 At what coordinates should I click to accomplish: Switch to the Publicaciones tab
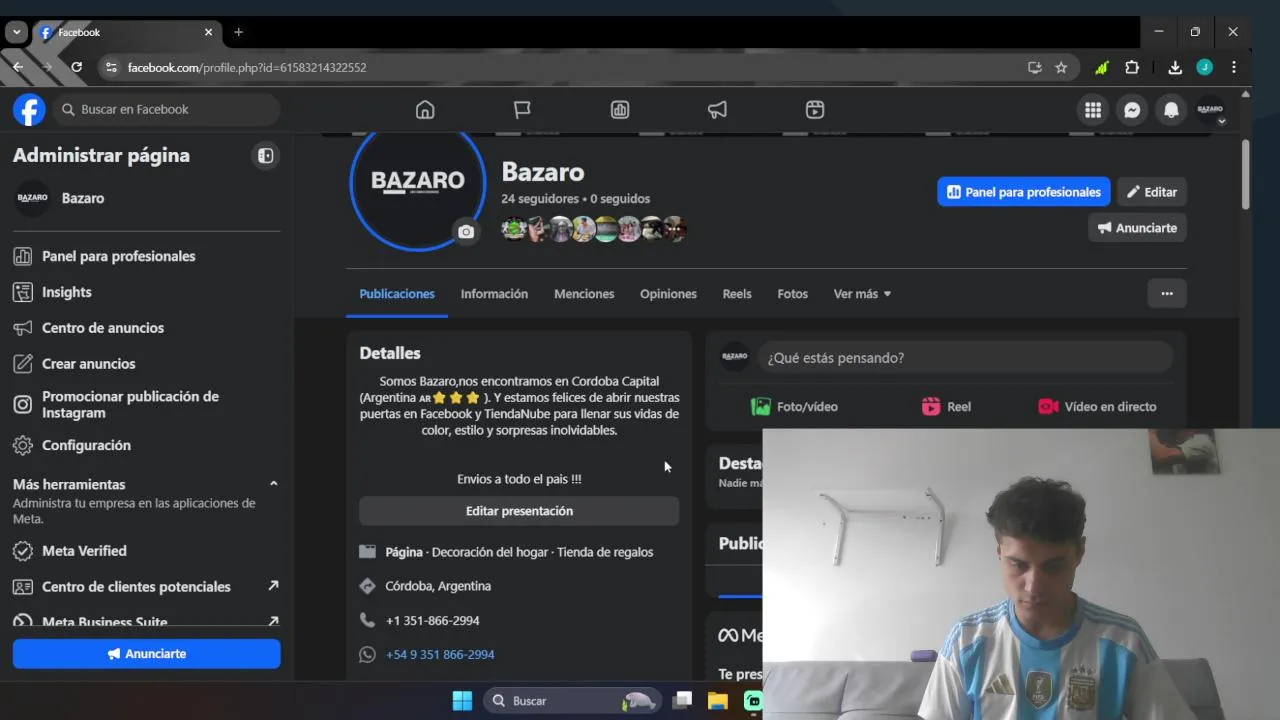click(x=397, y=294)
